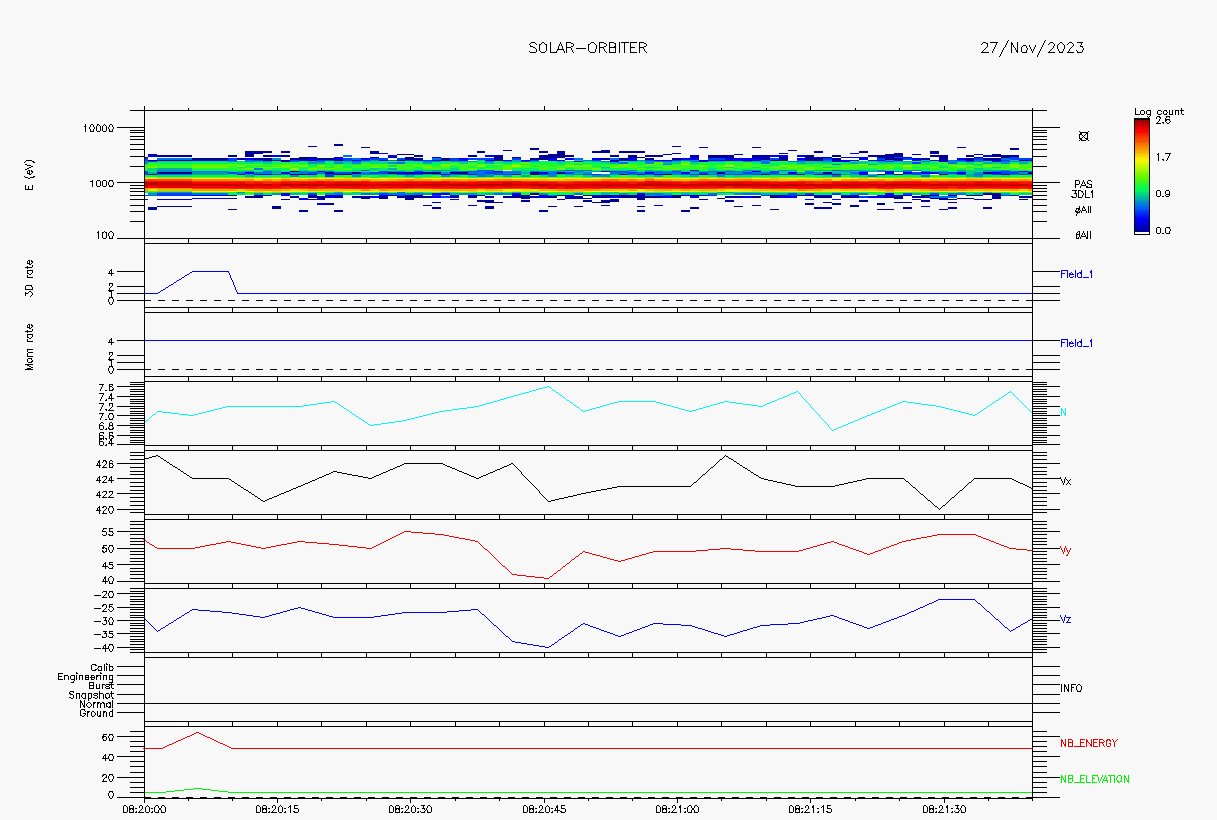
Task: Click the 45 tick on the Vy axis
Action: (108, 564)
